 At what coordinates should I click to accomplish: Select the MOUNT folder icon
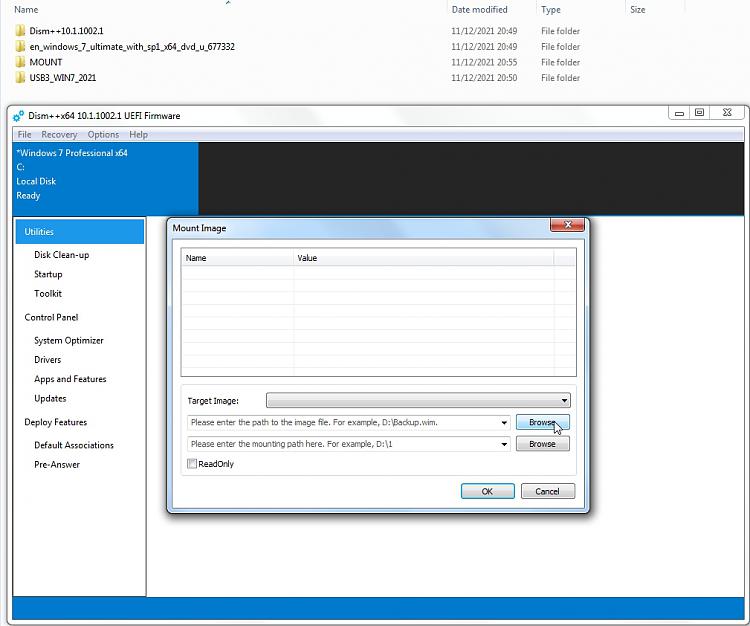[x=20, y=62]
